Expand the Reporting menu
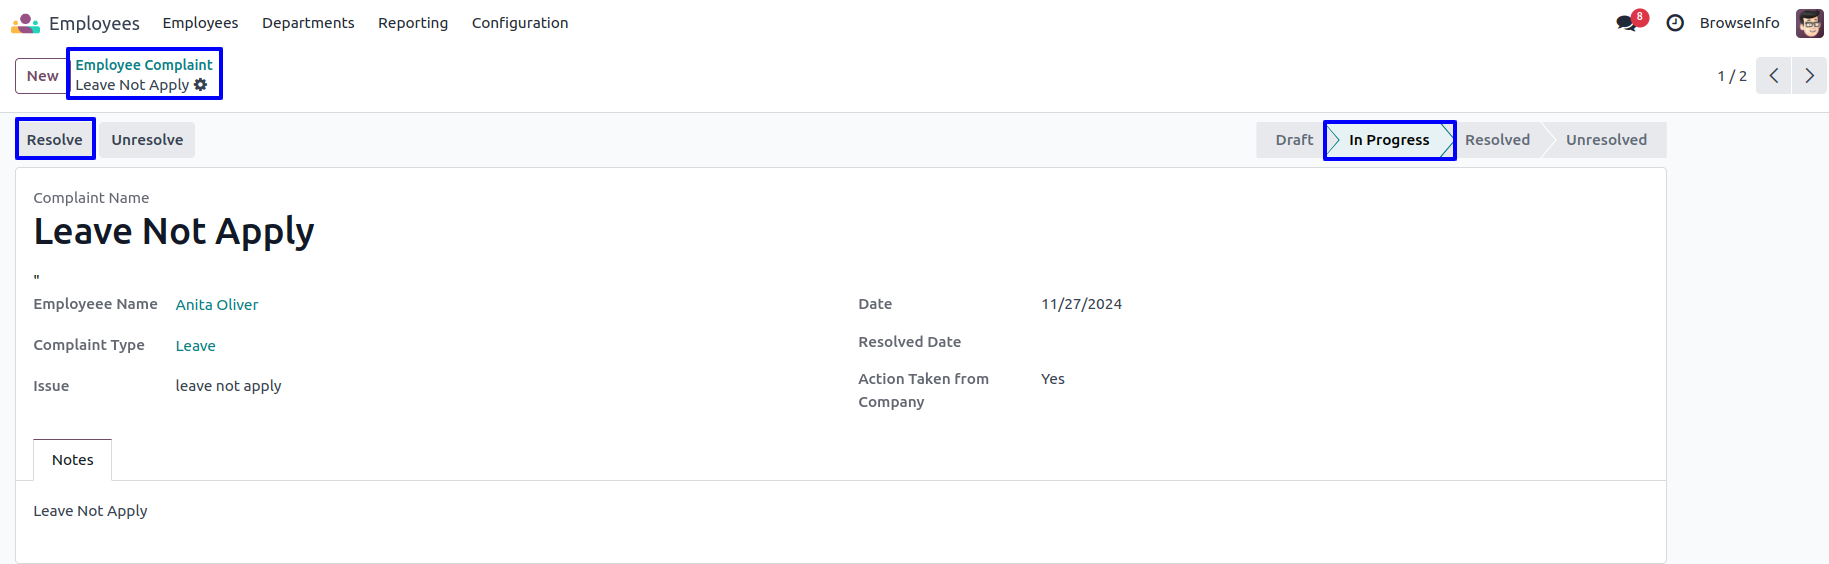Screen dimensions: 1829x564 tap(413, 23)
